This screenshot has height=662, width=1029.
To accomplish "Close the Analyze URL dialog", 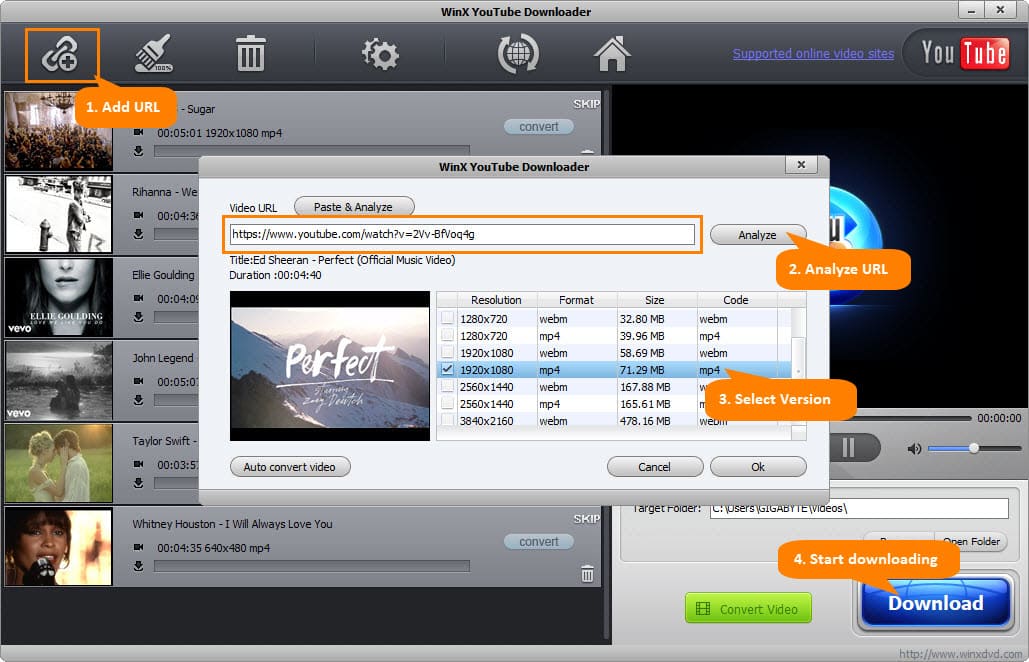I will click(x=801, y=165).
